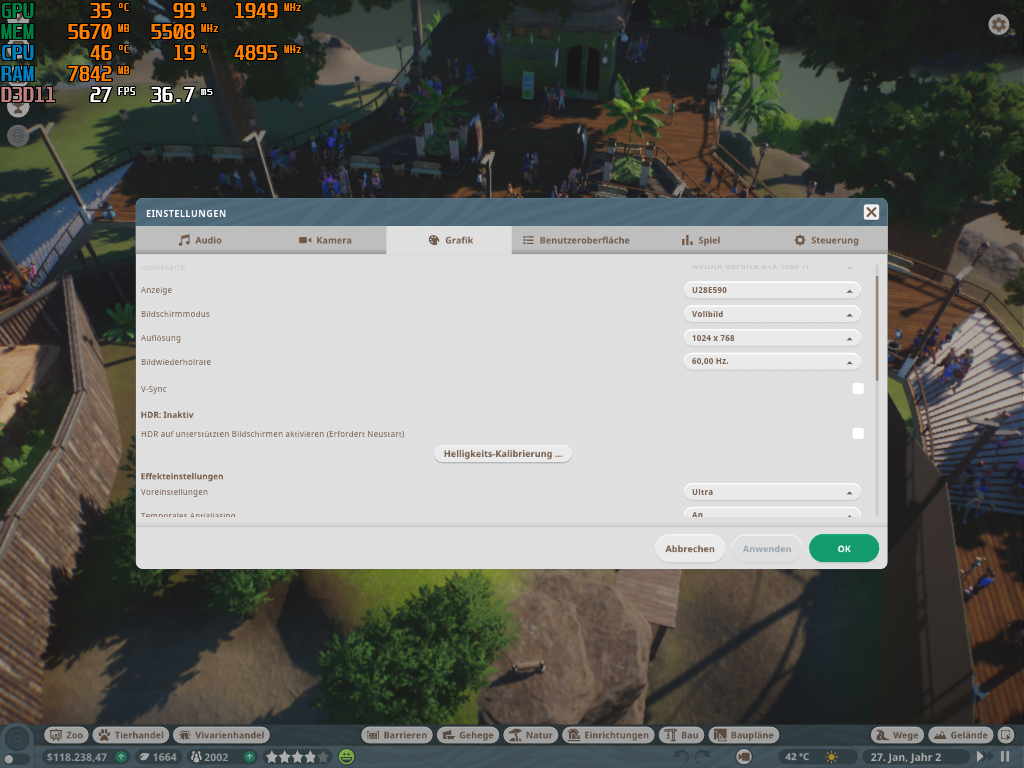Click the Helligkeits-Kalibrierung button
This screenshot has width=1024, height=768.
tap(503, 454)
